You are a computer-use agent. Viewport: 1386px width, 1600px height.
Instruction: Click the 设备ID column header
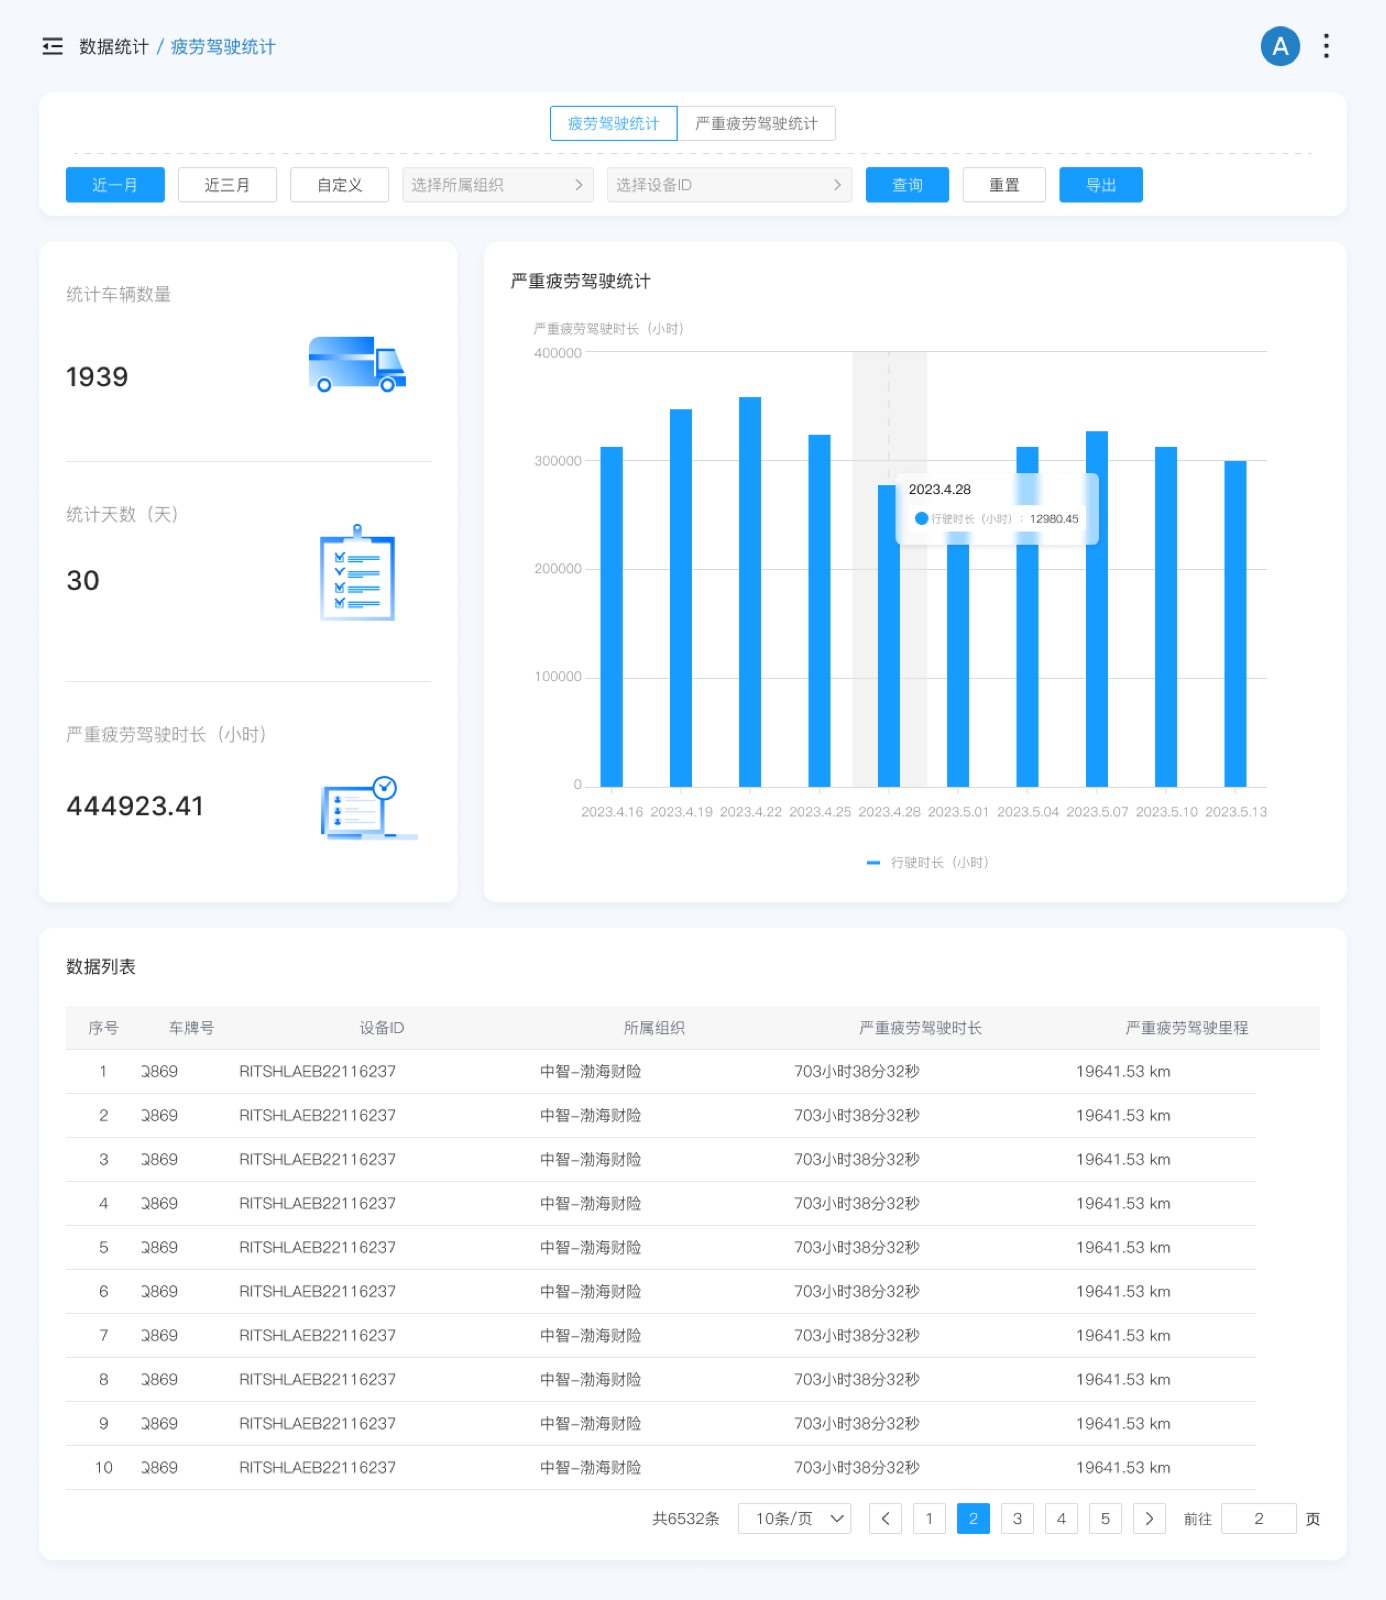(x=382, y=1028)
